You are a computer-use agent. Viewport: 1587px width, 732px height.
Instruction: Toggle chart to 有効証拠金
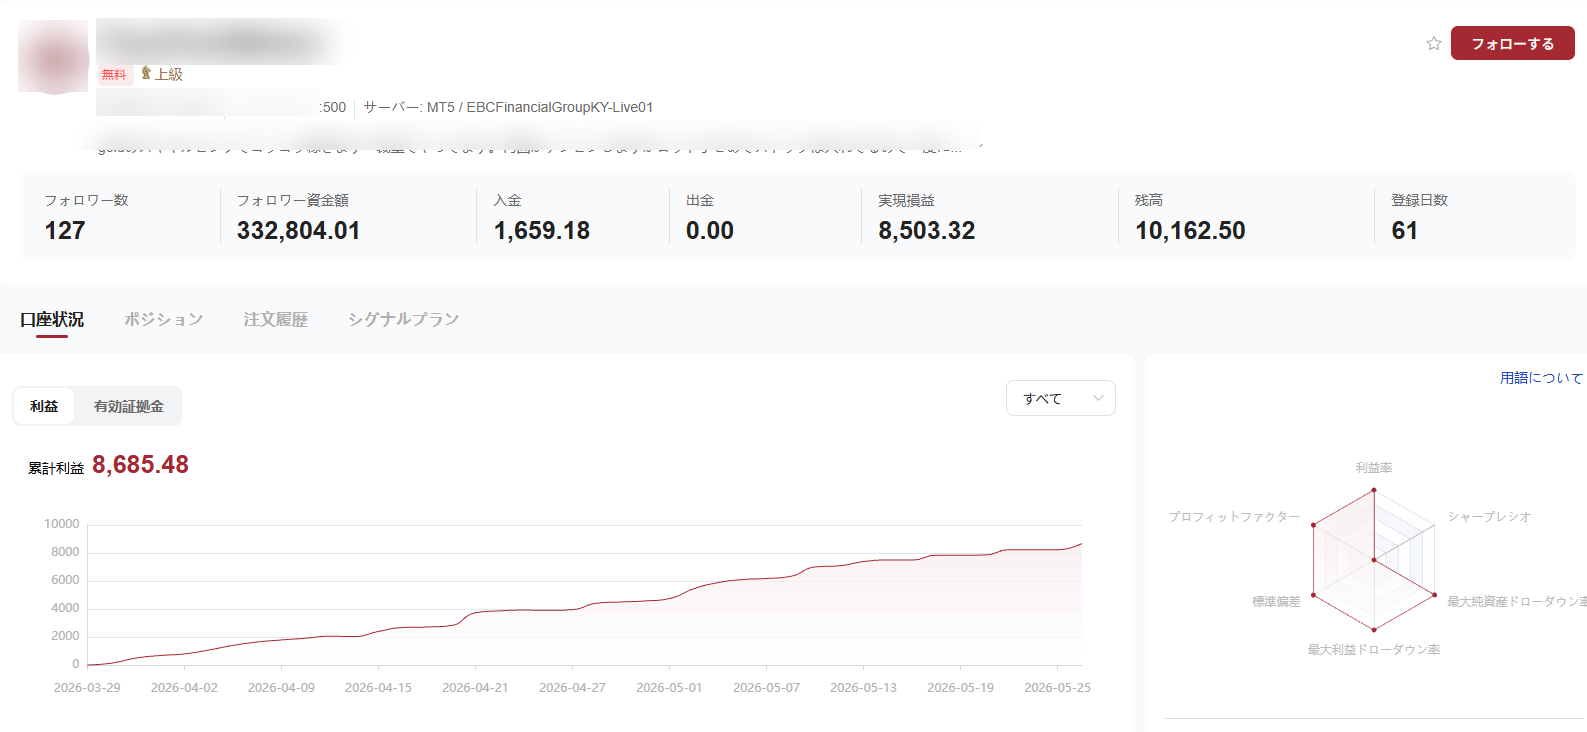coord(129,406)
